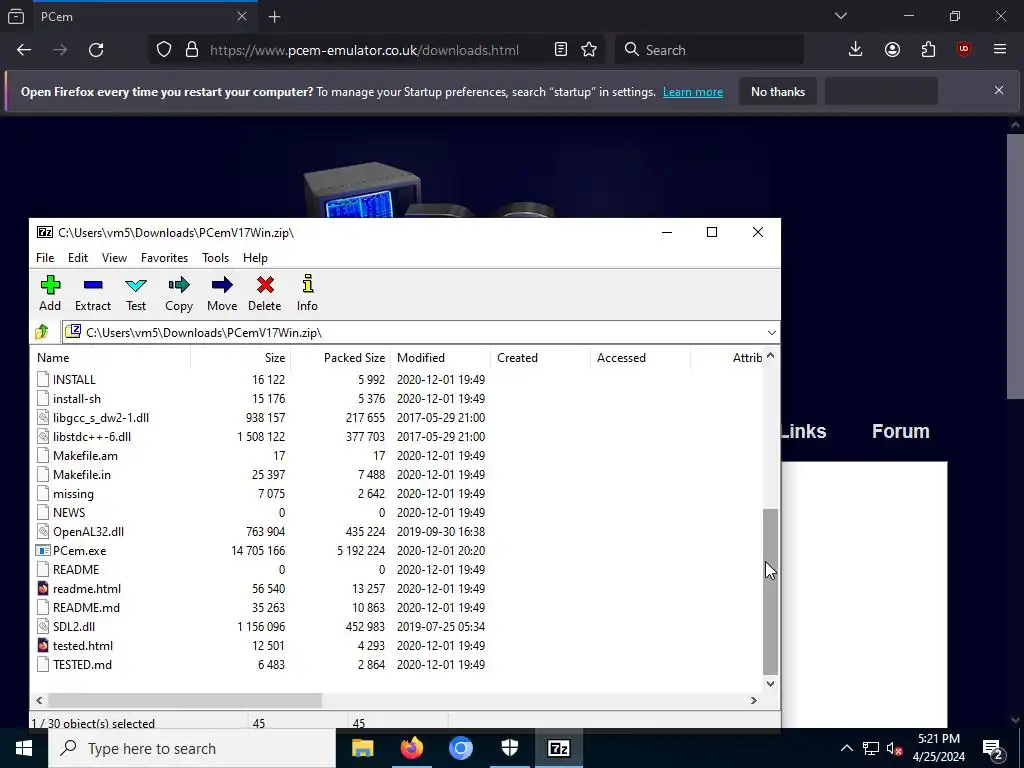Select the tested.html file icon
The image size is (1024, 768).
(43, 645)
